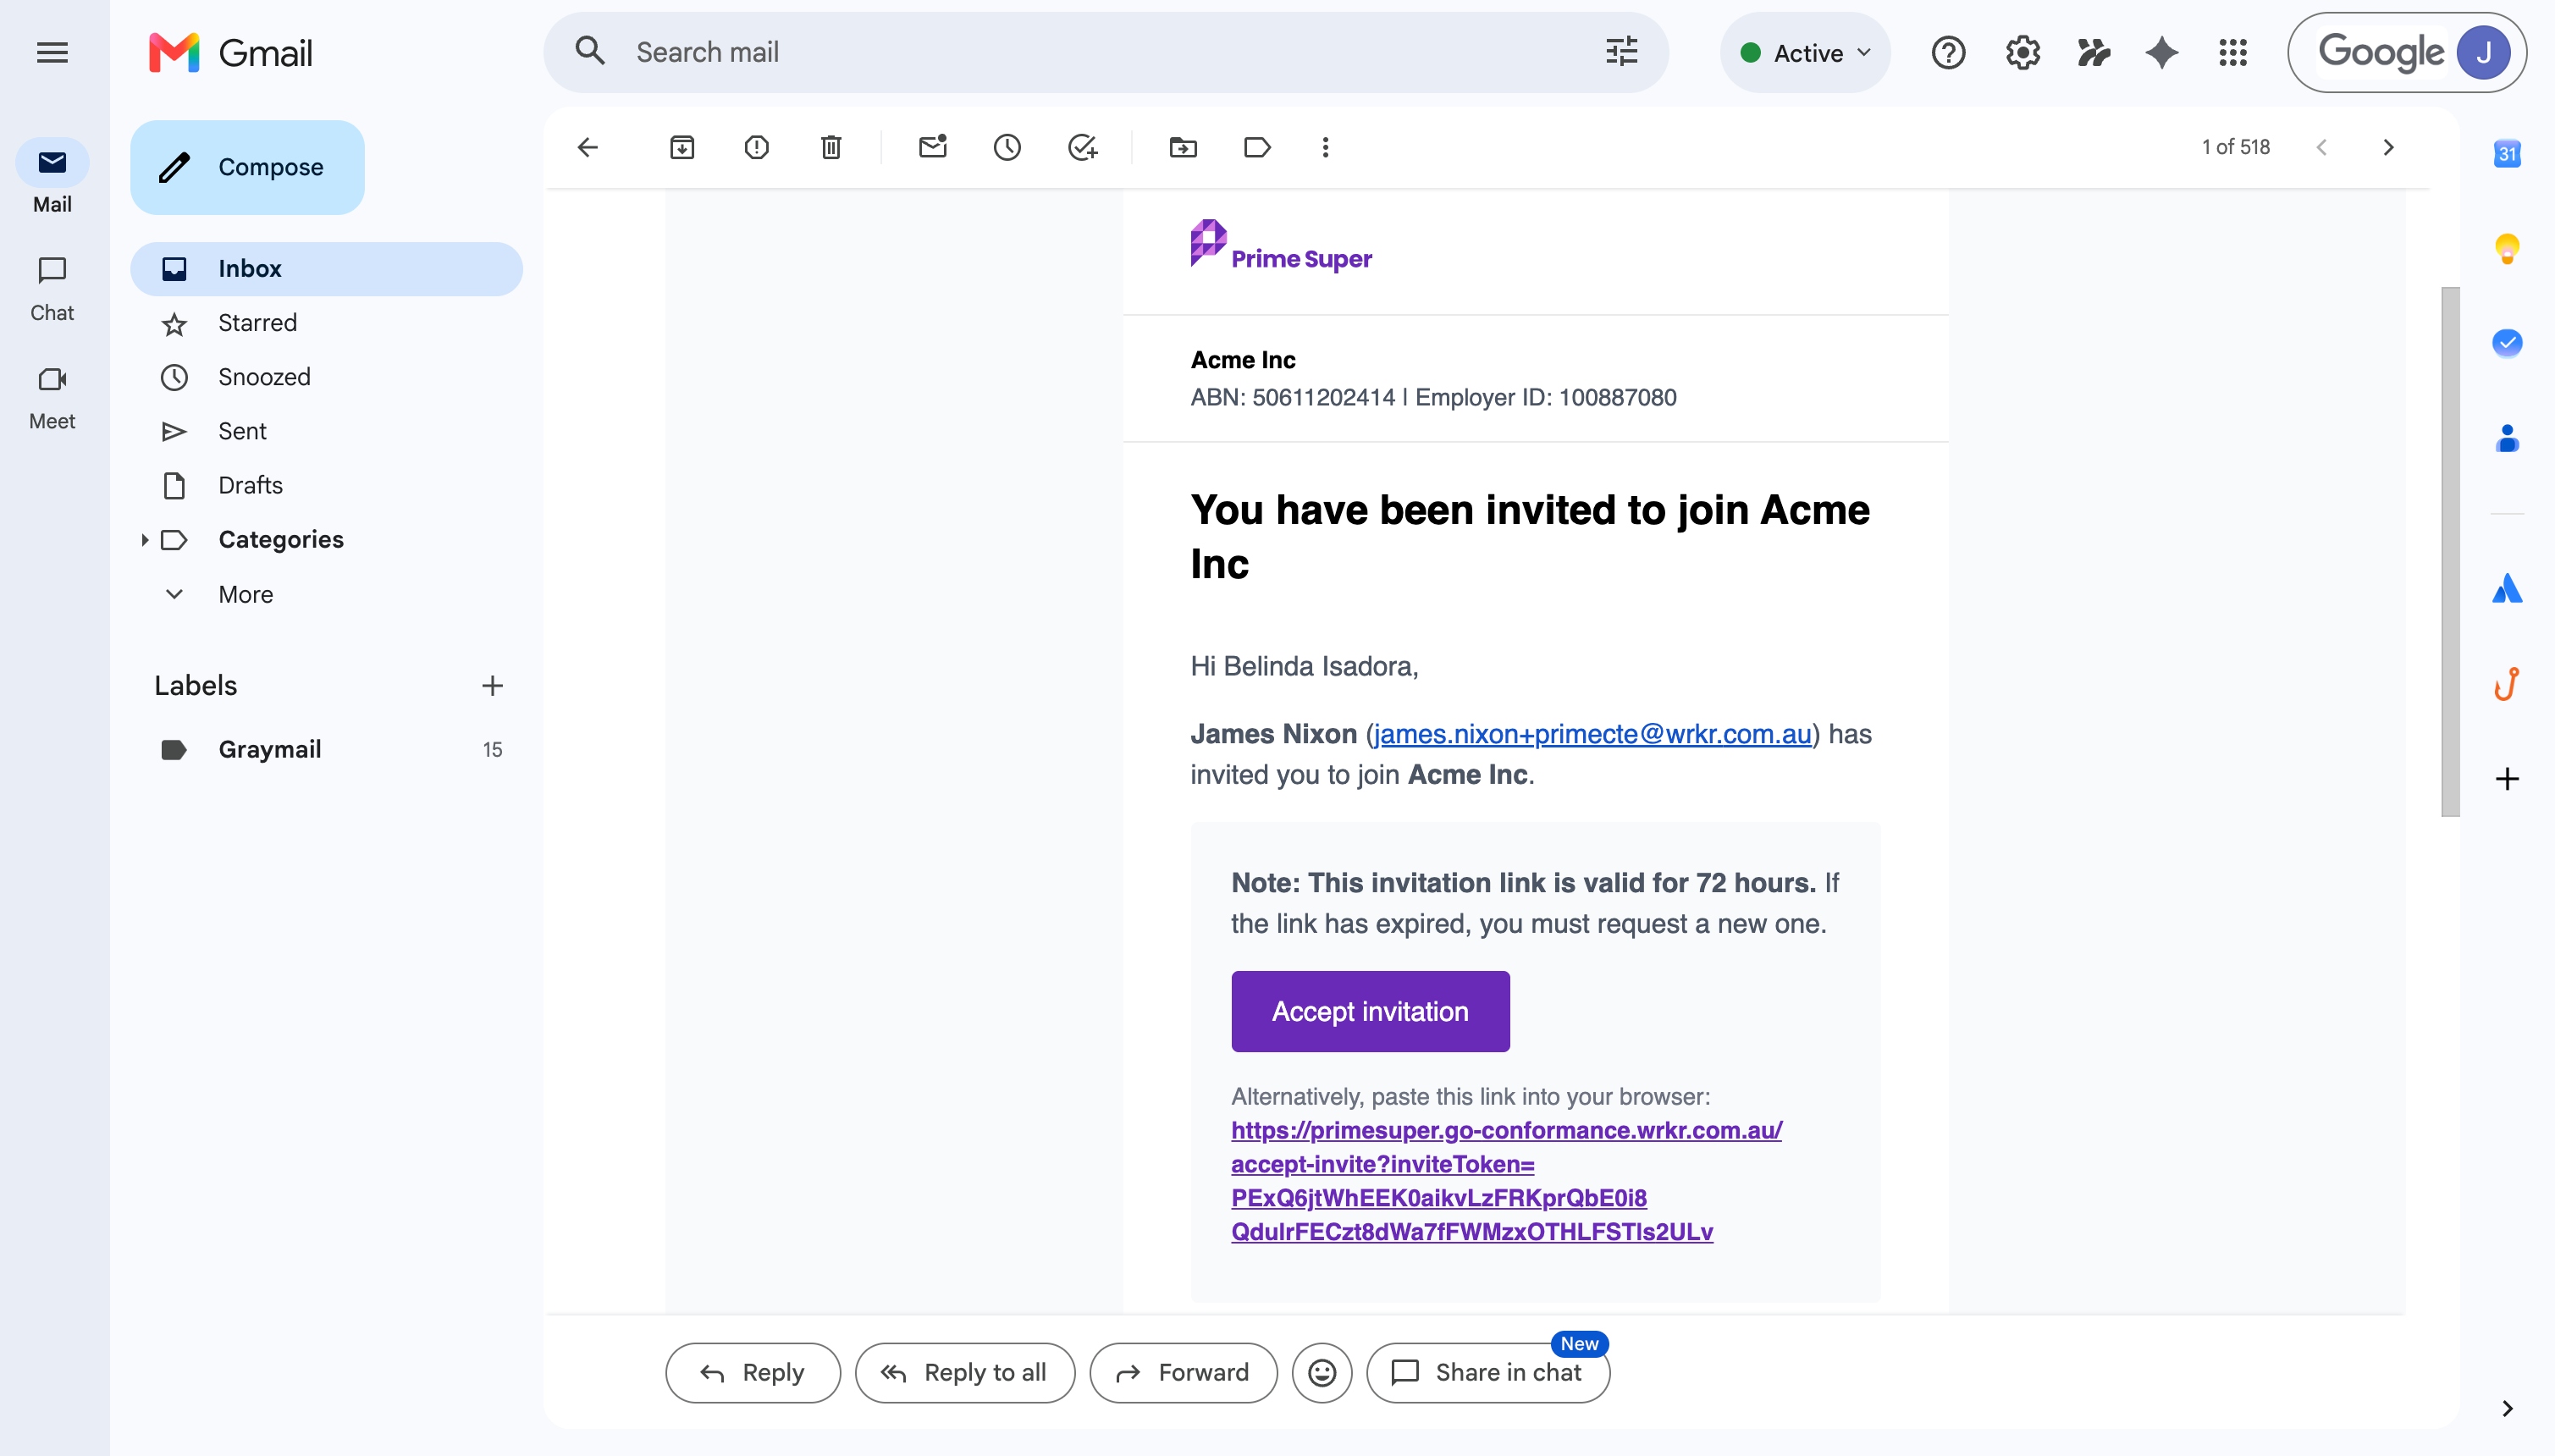
Task: Create a new label with plus icon
Action: (492, 686)
